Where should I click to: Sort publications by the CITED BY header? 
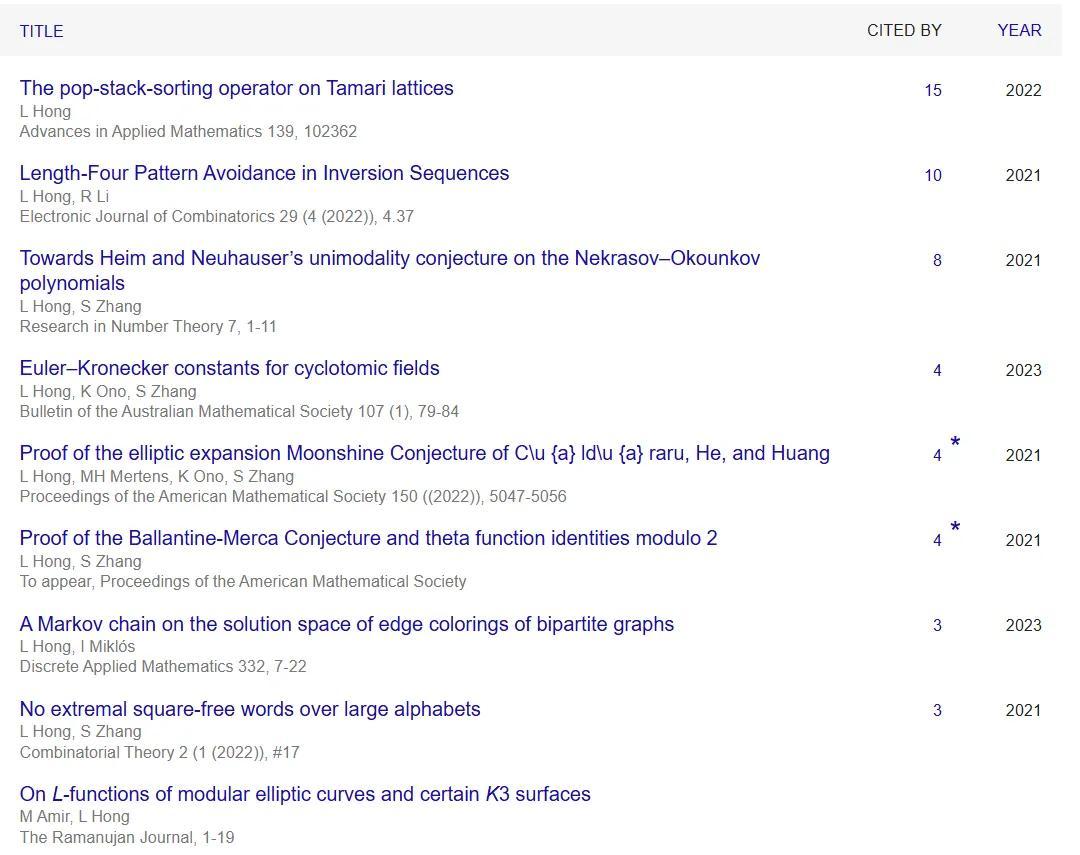[904, 30]
